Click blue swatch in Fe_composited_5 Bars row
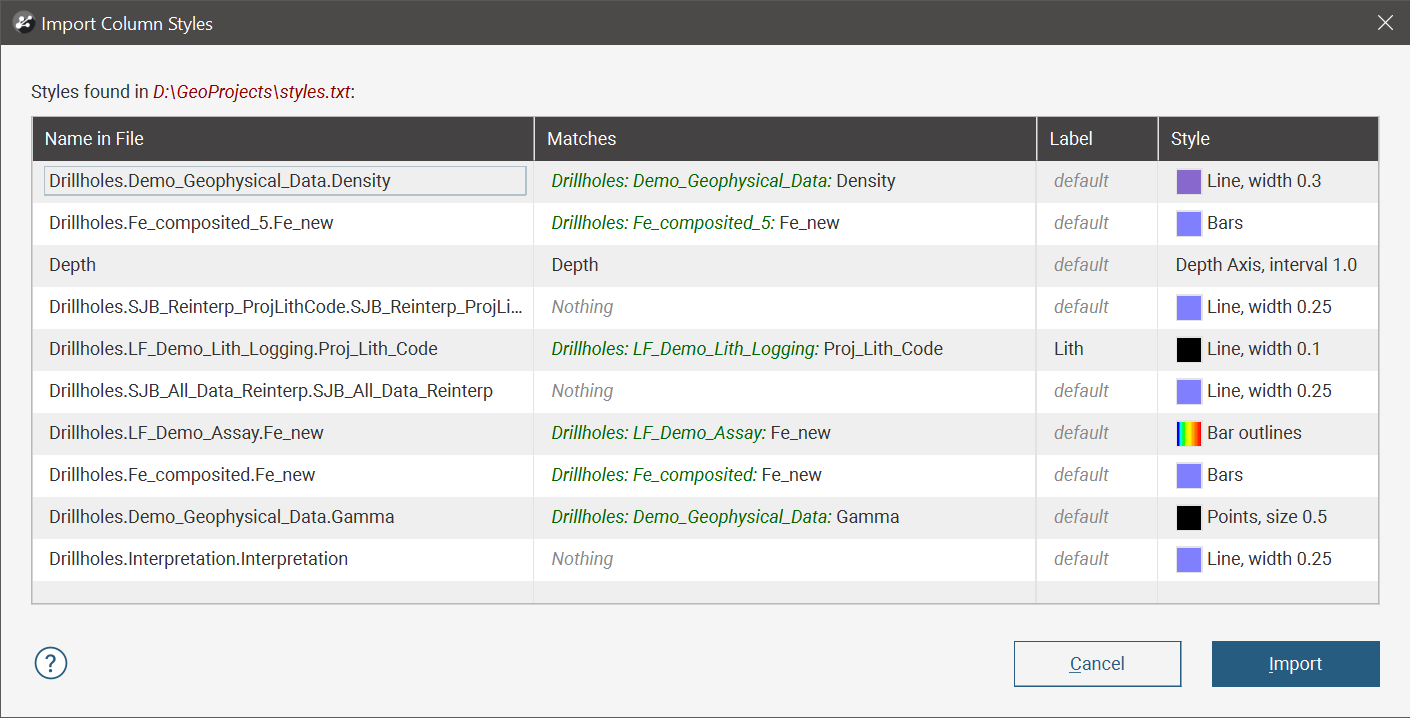Viewport: 1410px width, 718px height. point(1188,223)
